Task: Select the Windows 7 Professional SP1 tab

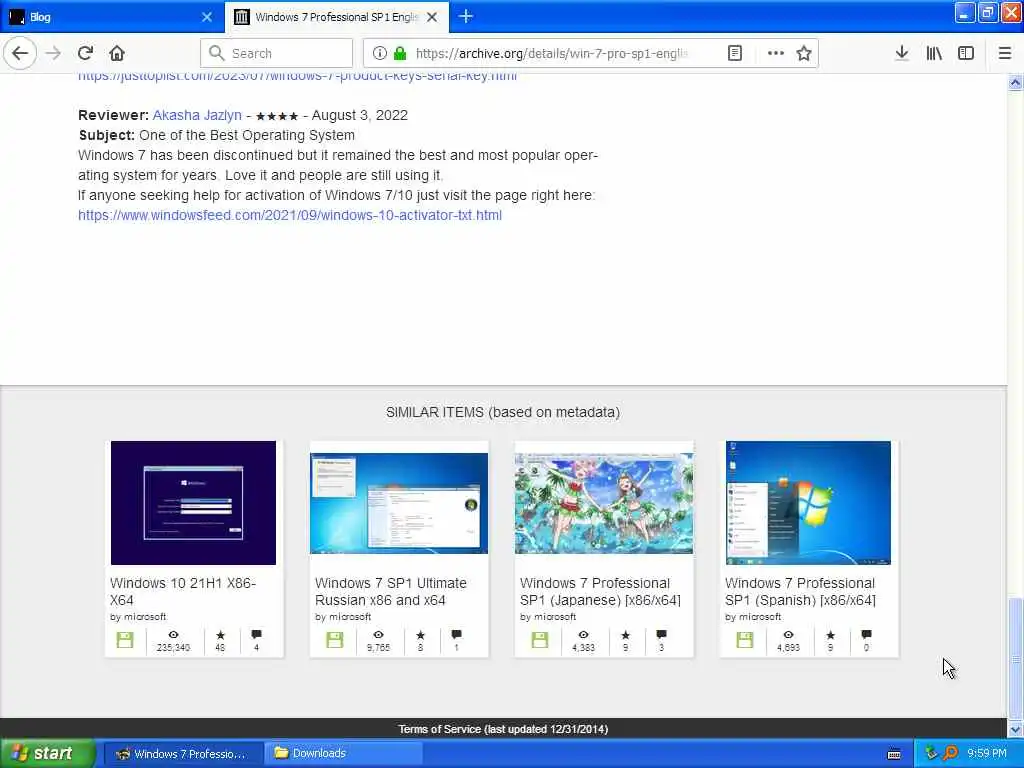Action: [x=336, y=17]
